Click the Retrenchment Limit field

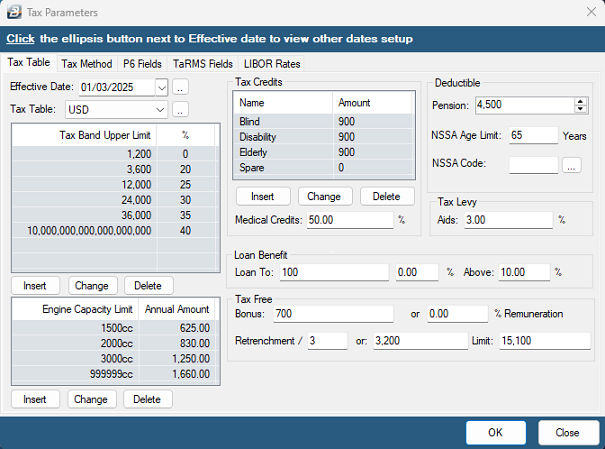click(x=545, y=341)
